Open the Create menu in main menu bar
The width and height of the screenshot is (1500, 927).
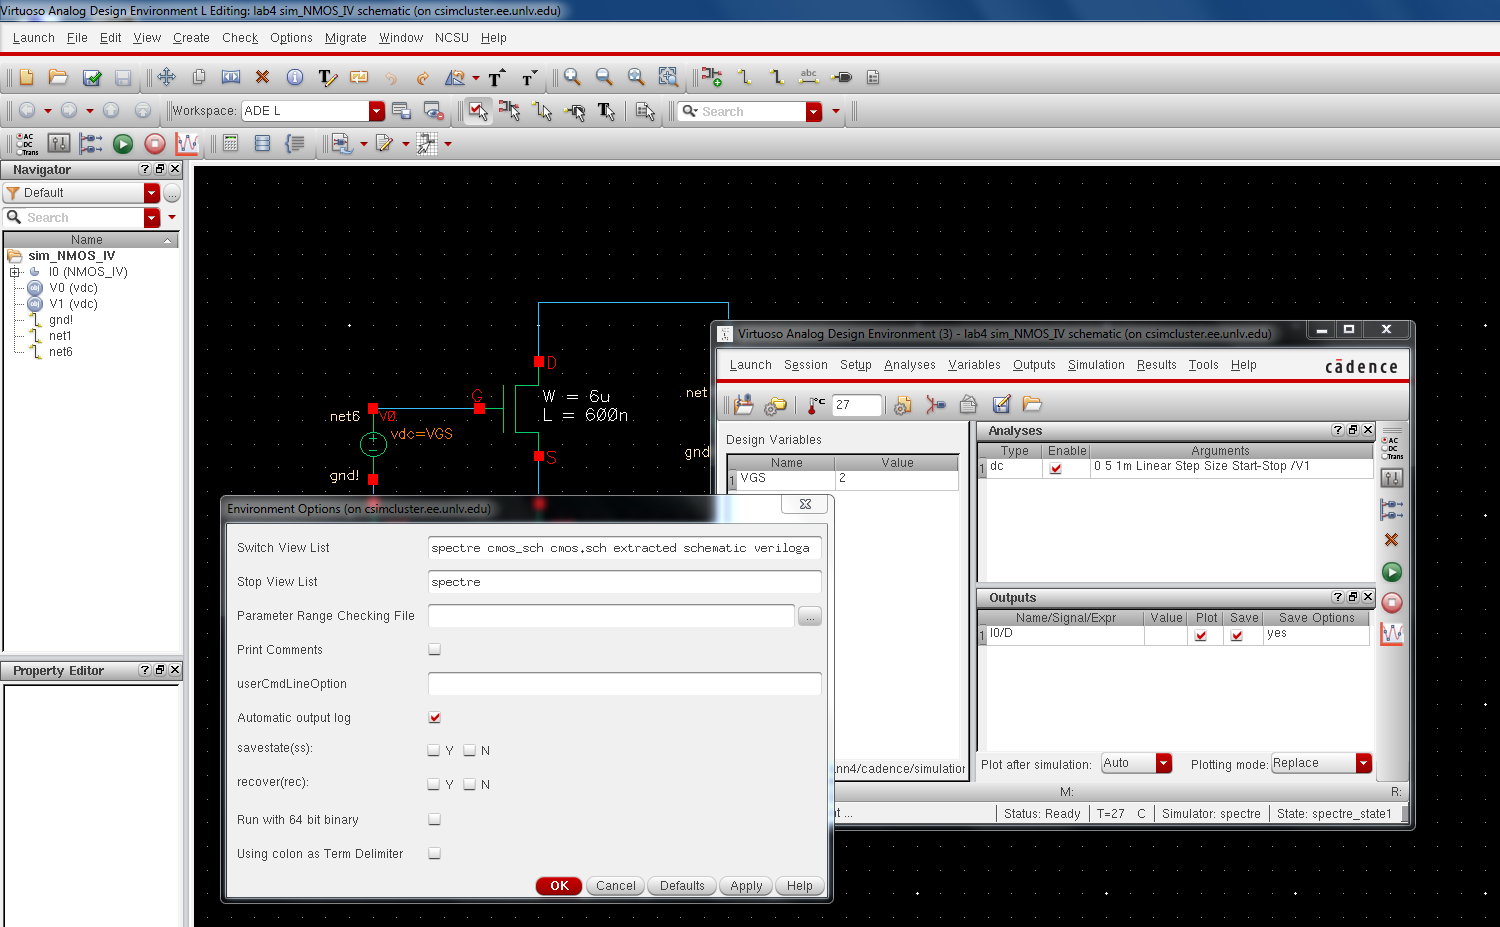[191, 38]
